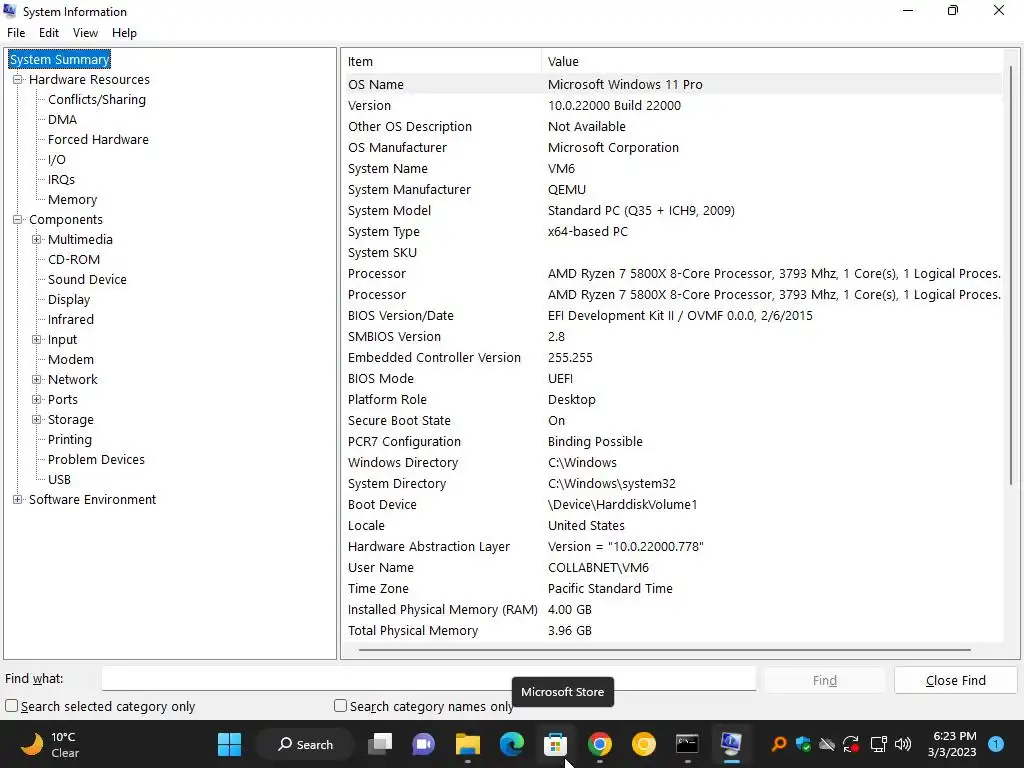Open the View menu
The width and height of the screenshot is (1024, 768).
86,33
